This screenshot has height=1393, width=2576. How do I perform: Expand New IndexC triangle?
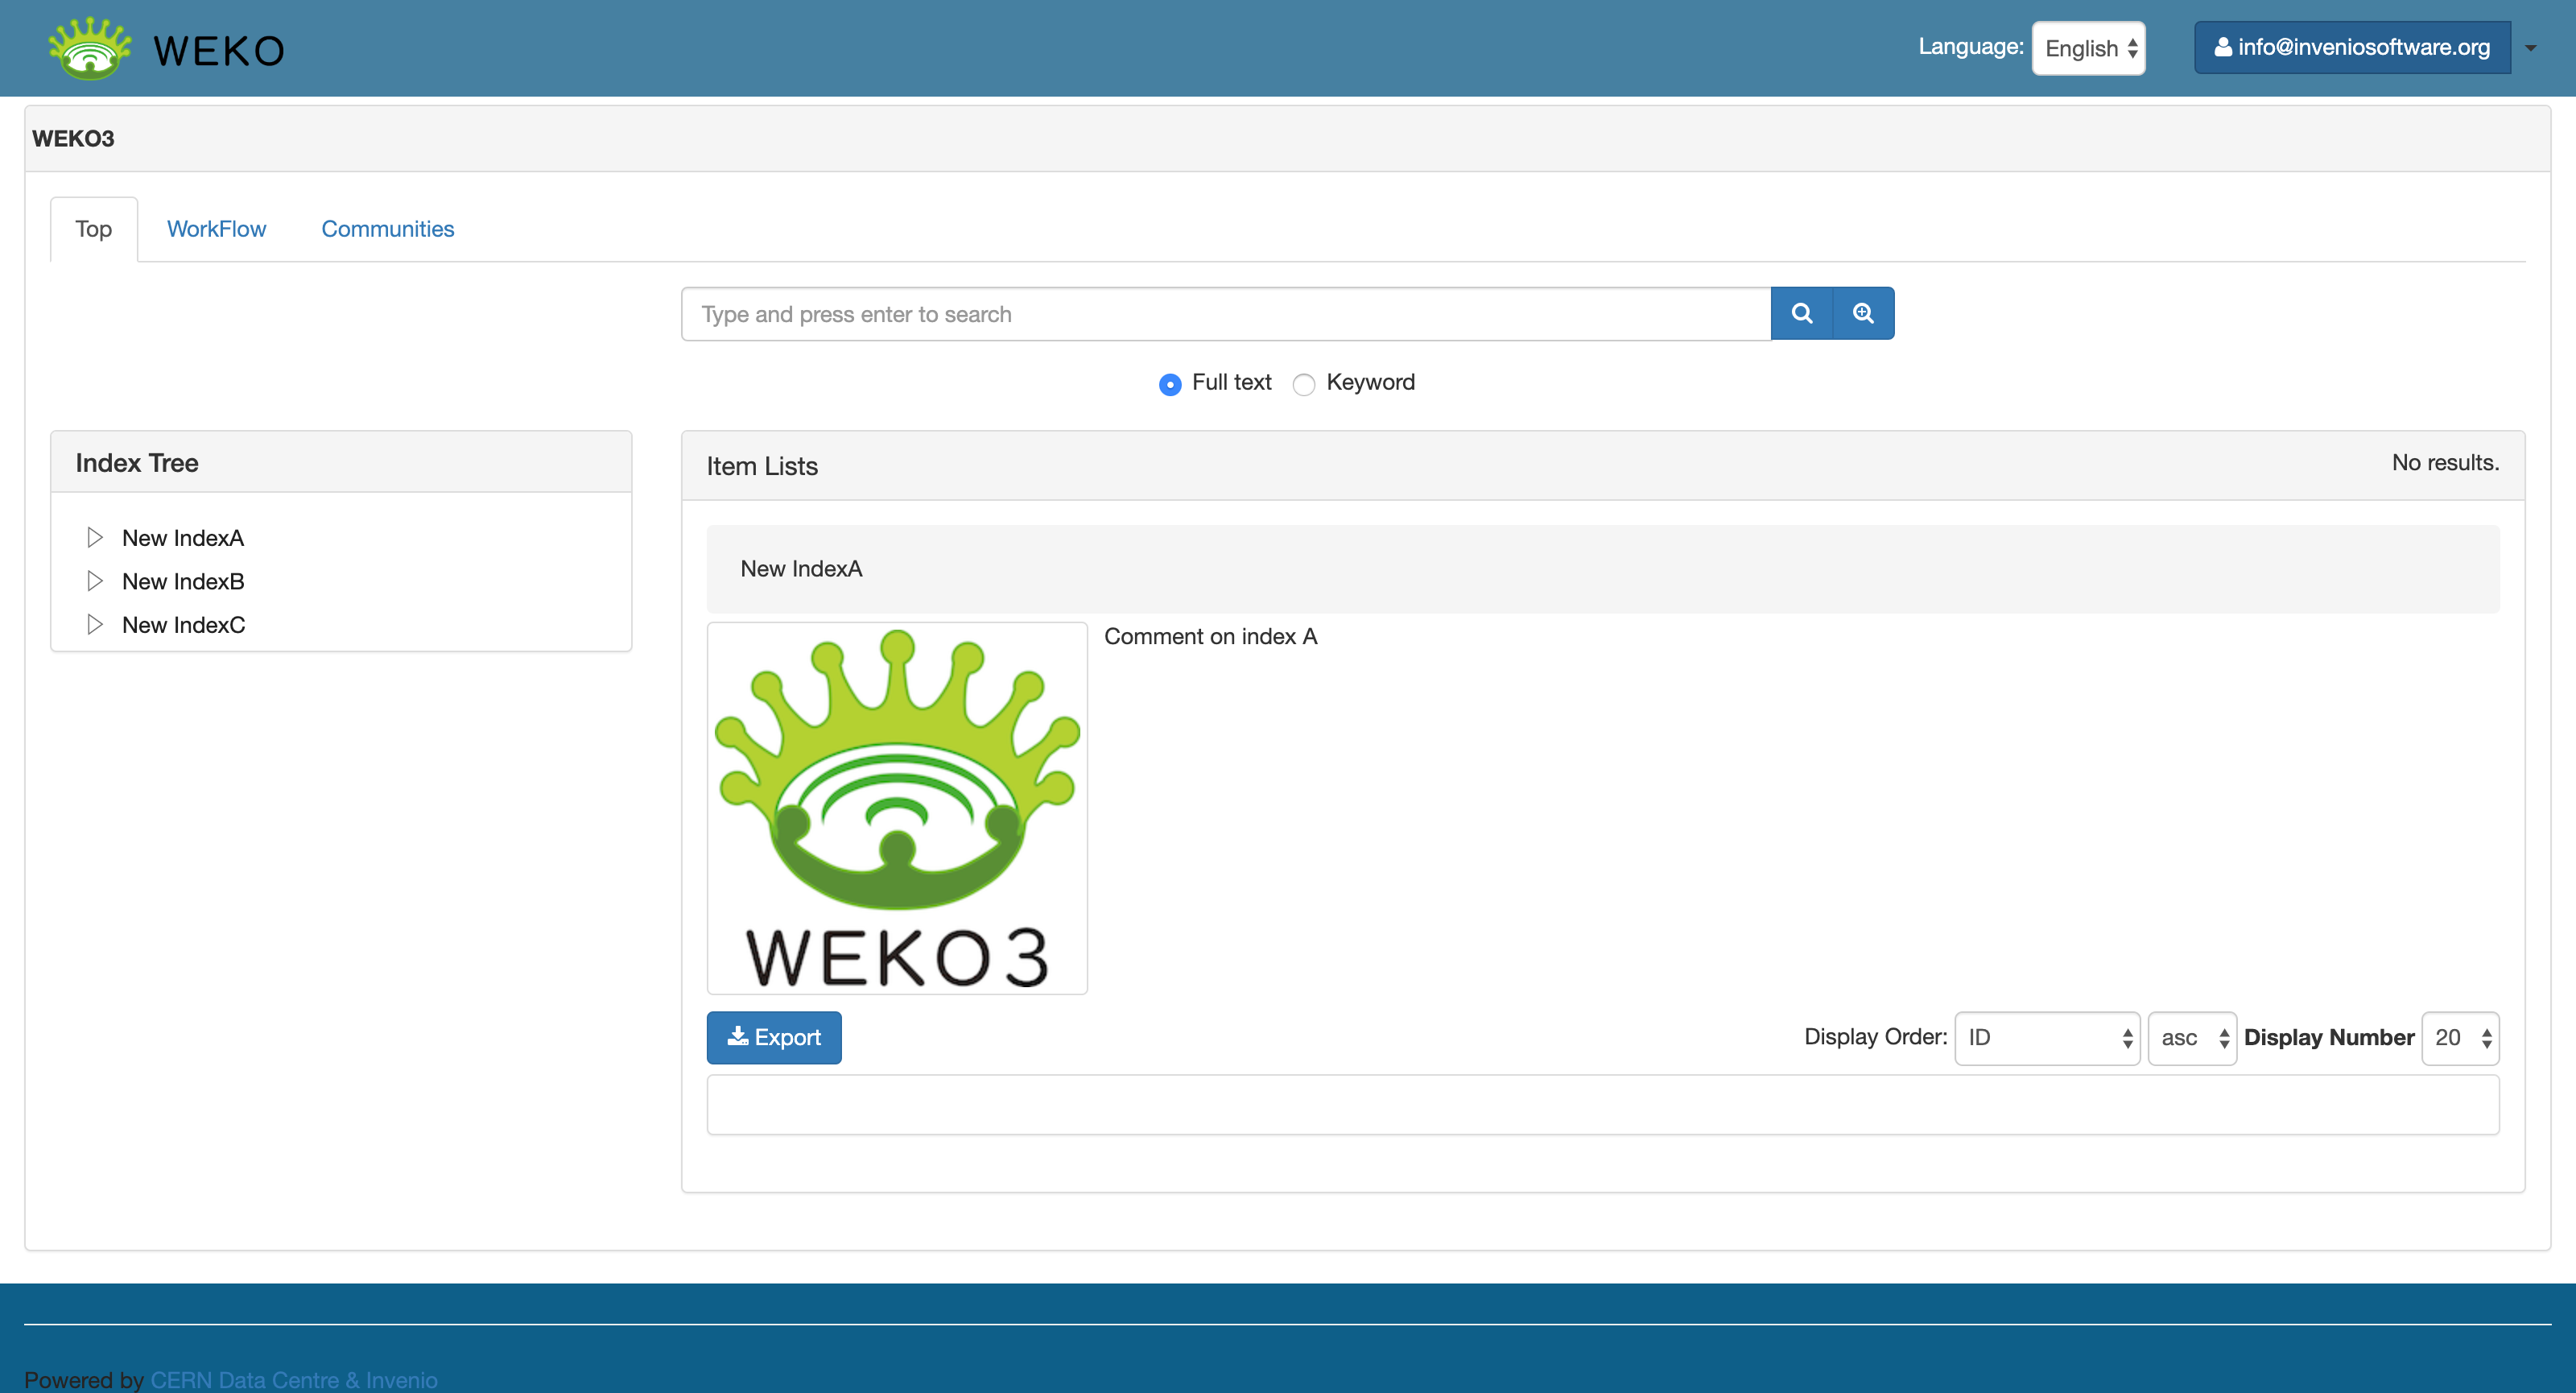pos(95,625)
